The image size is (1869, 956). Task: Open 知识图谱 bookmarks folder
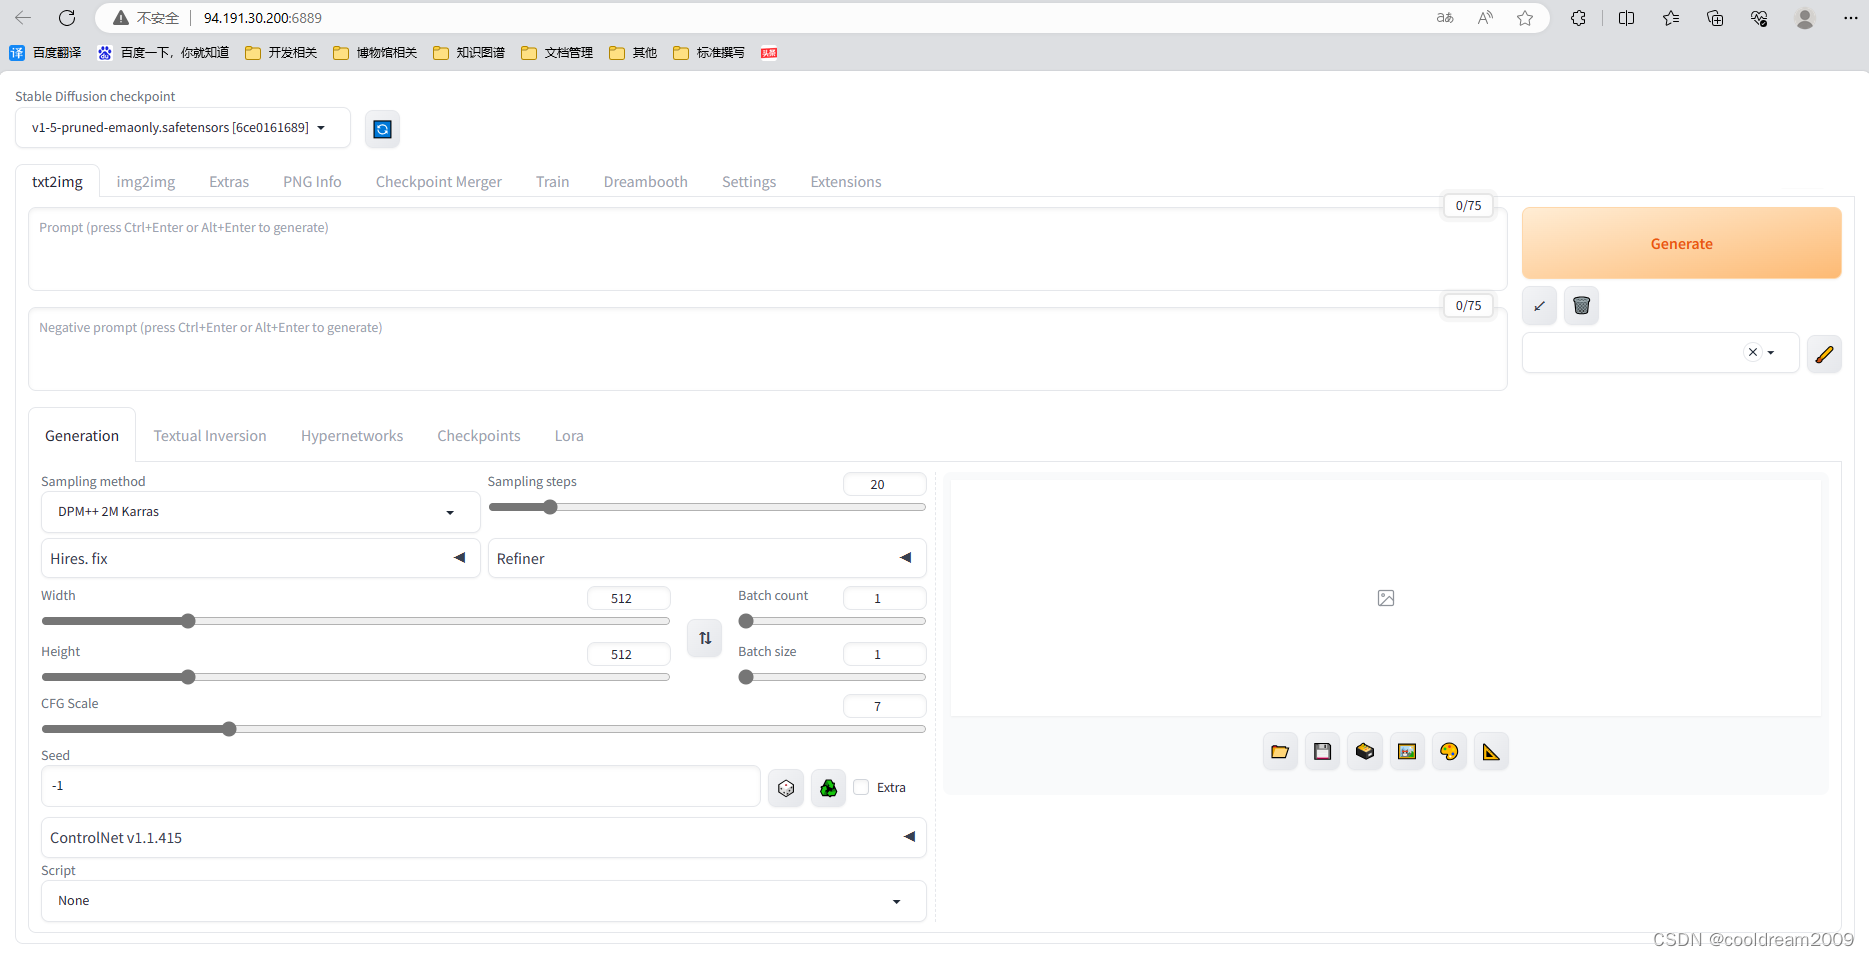[x=470, y=53]
